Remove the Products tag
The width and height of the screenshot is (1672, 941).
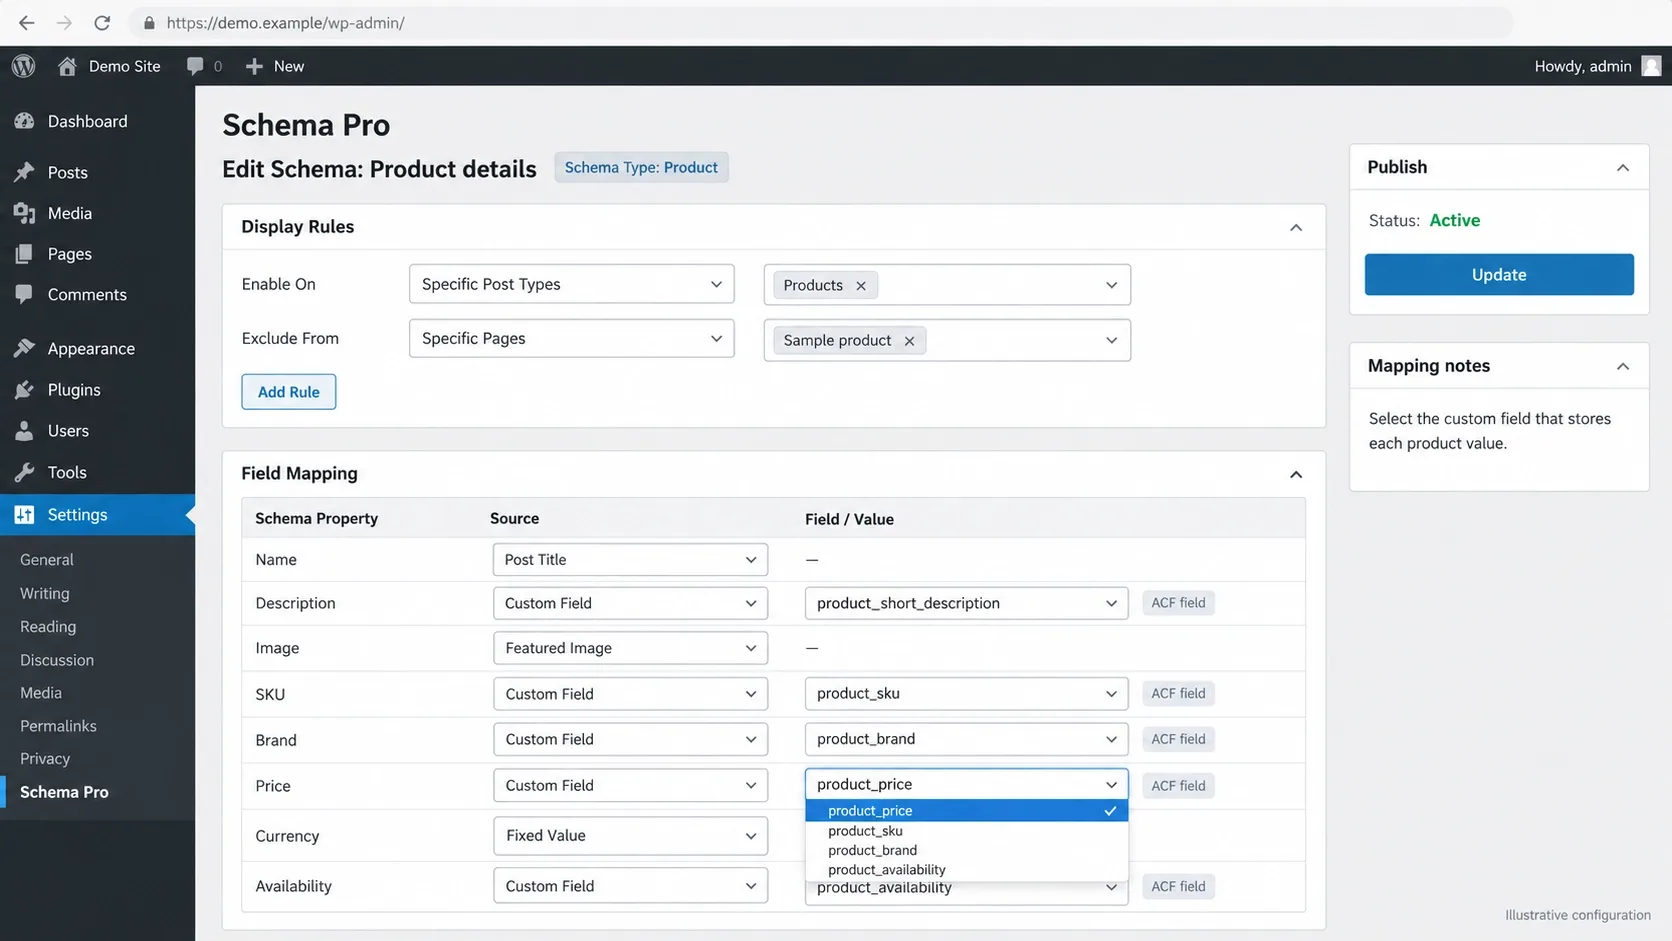[860, 285]
